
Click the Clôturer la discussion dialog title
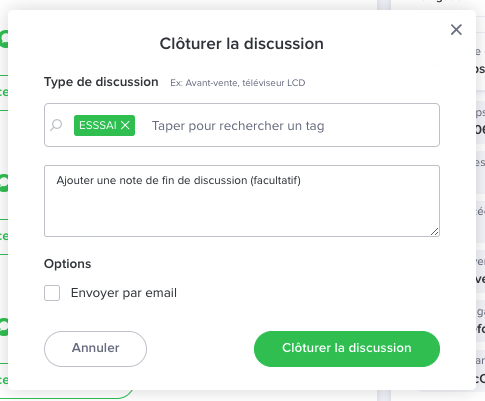point(242,44)
